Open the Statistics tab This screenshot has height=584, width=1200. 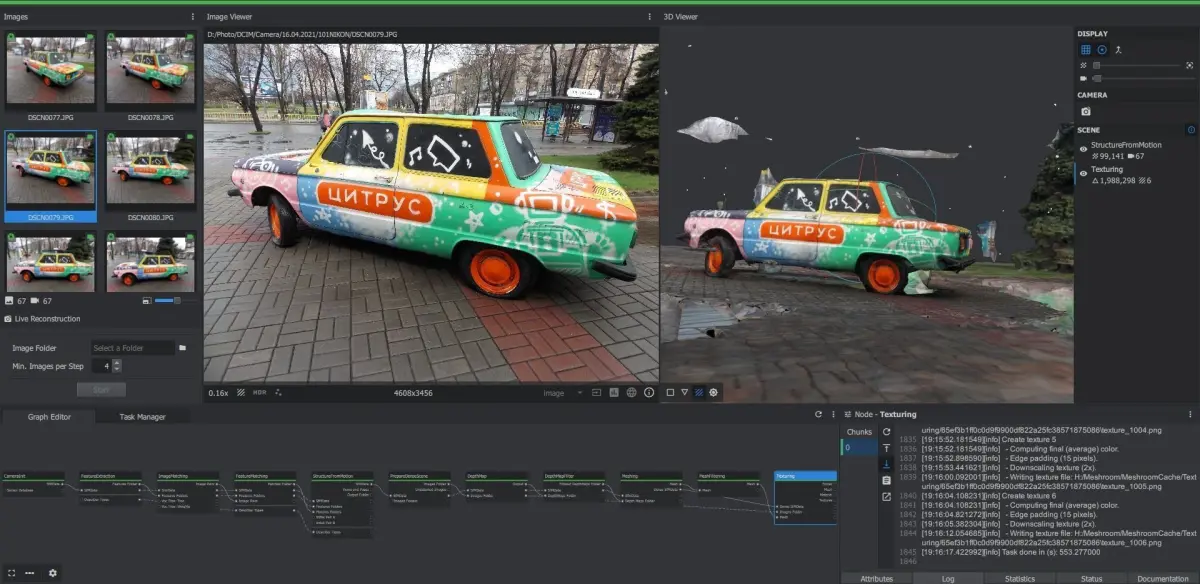1019,578
